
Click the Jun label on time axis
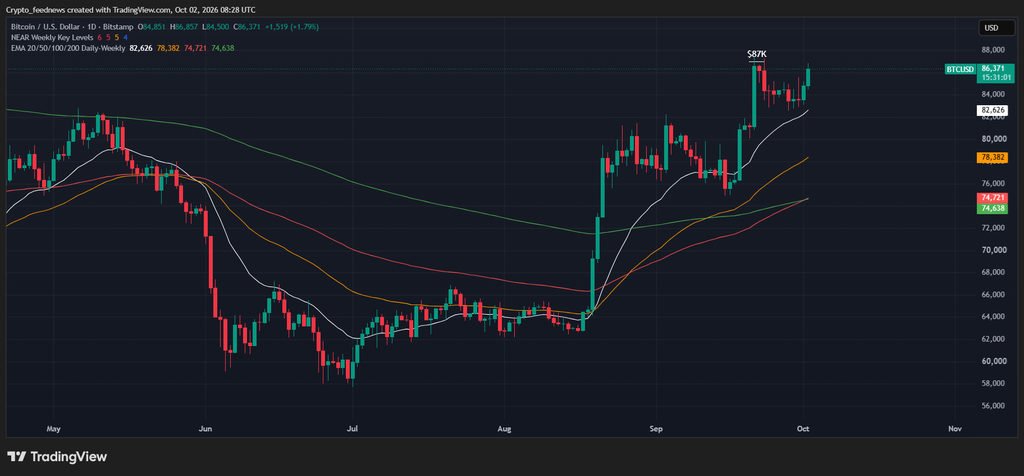click(205, 429)
